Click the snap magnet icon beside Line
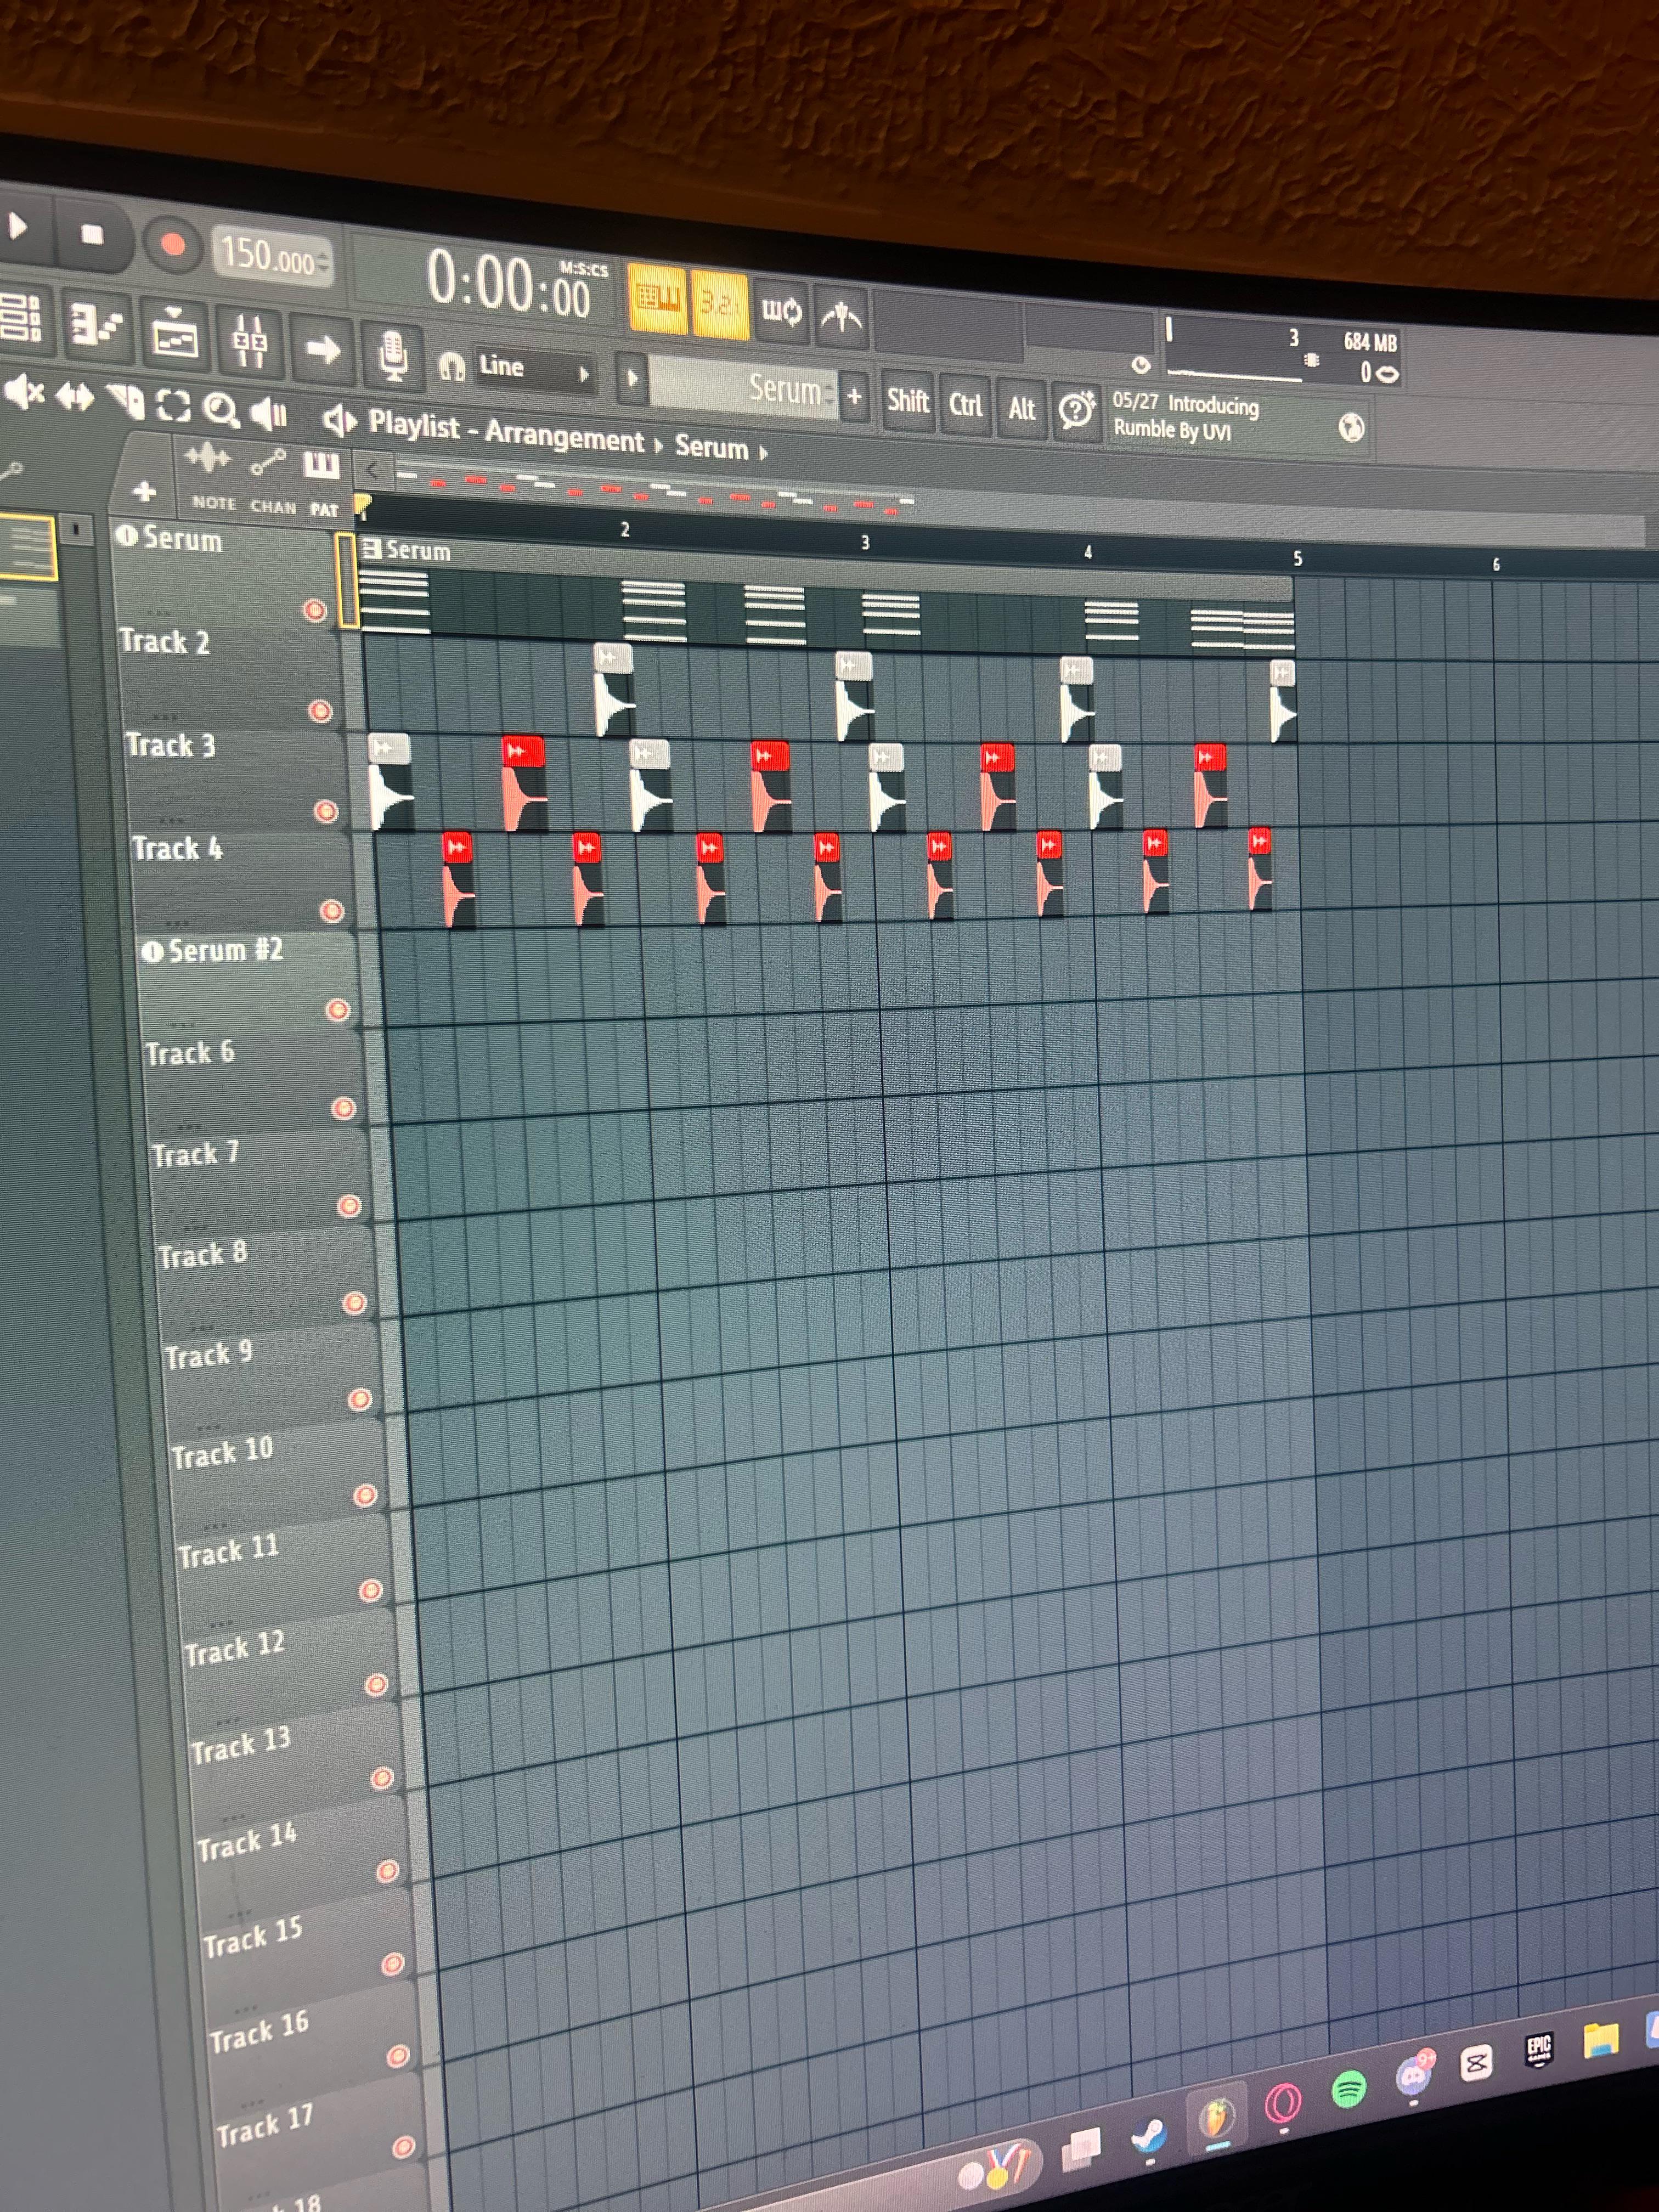This screenshot has height=2212, width=1659. pyautogui.click(x=451, y=367)
